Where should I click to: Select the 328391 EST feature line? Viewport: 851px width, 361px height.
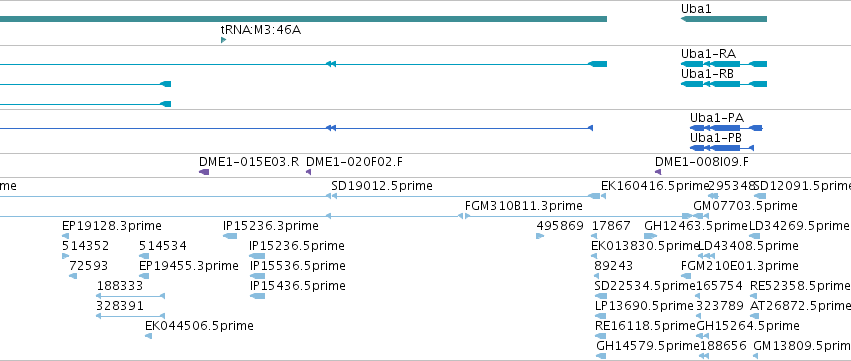point(130,316)
